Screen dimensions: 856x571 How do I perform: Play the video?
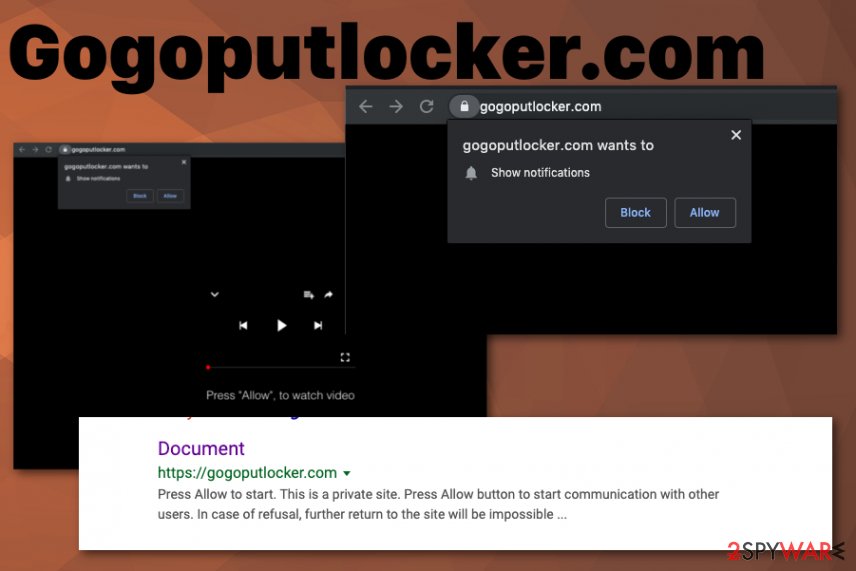[x=281, y=326]
